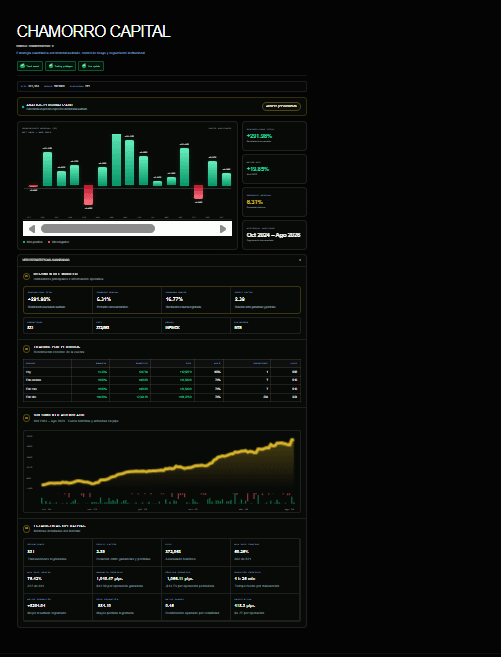This screenshot has height=657, width=501.
Task: Click the scrollbar left arrow under the monthly chart
Action: (32, 229)
